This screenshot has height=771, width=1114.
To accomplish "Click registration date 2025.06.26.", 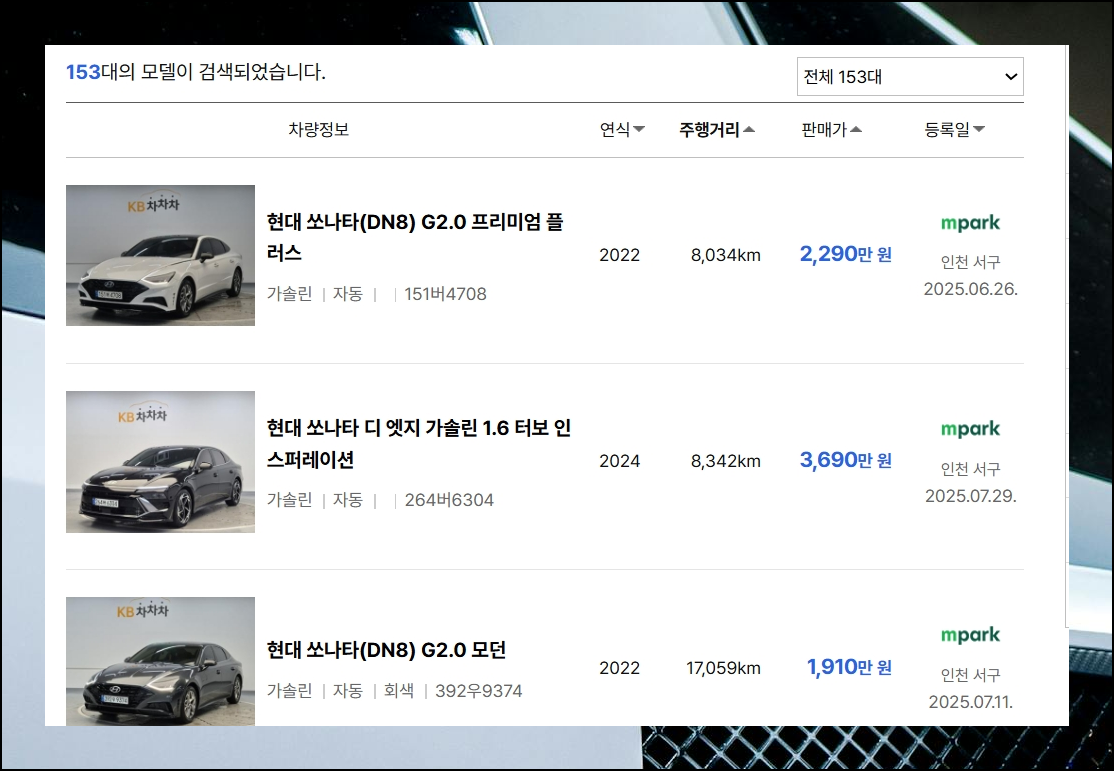I will coord(970,289).
